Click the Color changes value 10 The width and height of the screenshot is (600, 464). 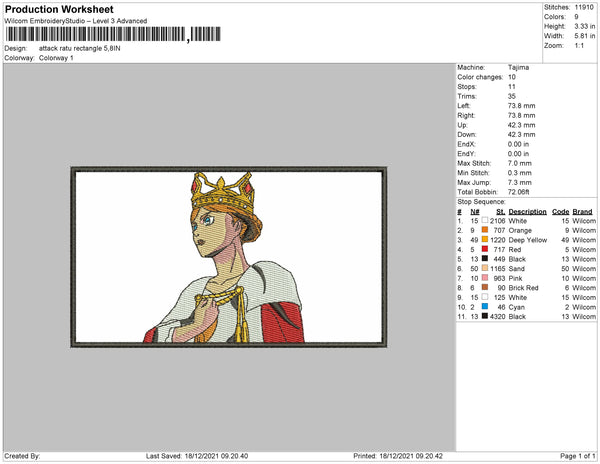[x=512, y=77]
